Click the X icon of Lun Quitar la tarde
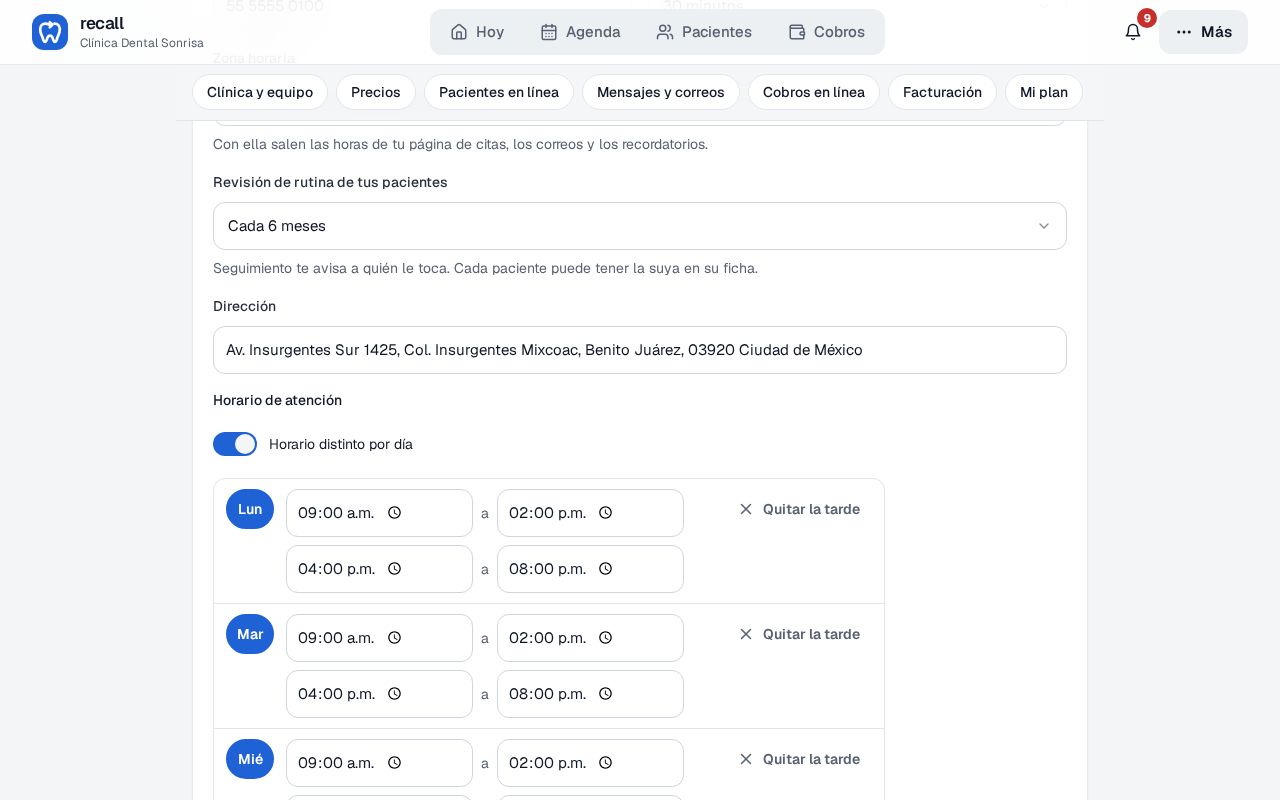The image size is (1280, 800). tap(746, 509)
